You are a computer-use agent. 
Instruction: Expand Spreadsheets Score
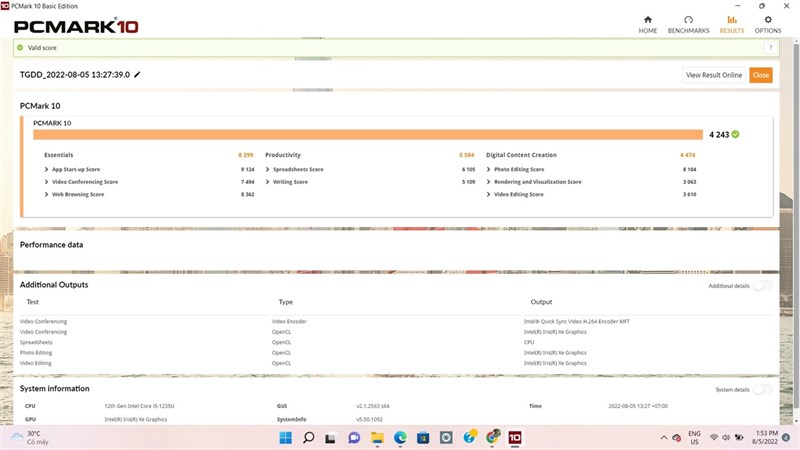(267, 169)
